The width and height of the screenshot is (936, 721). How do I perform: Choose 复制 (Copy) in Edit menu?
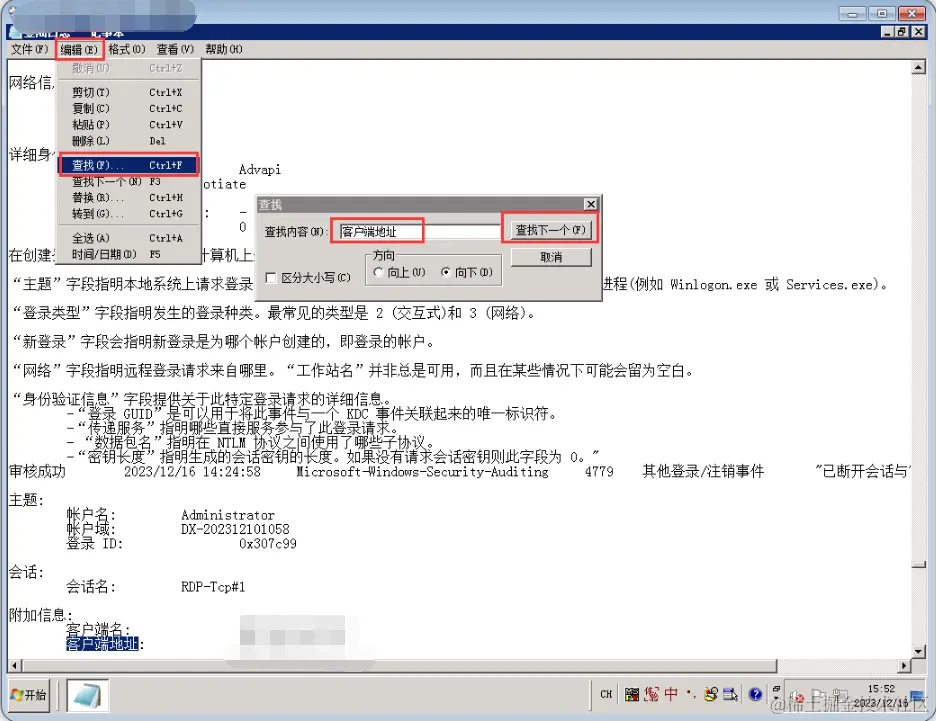[x=128, y=109]
